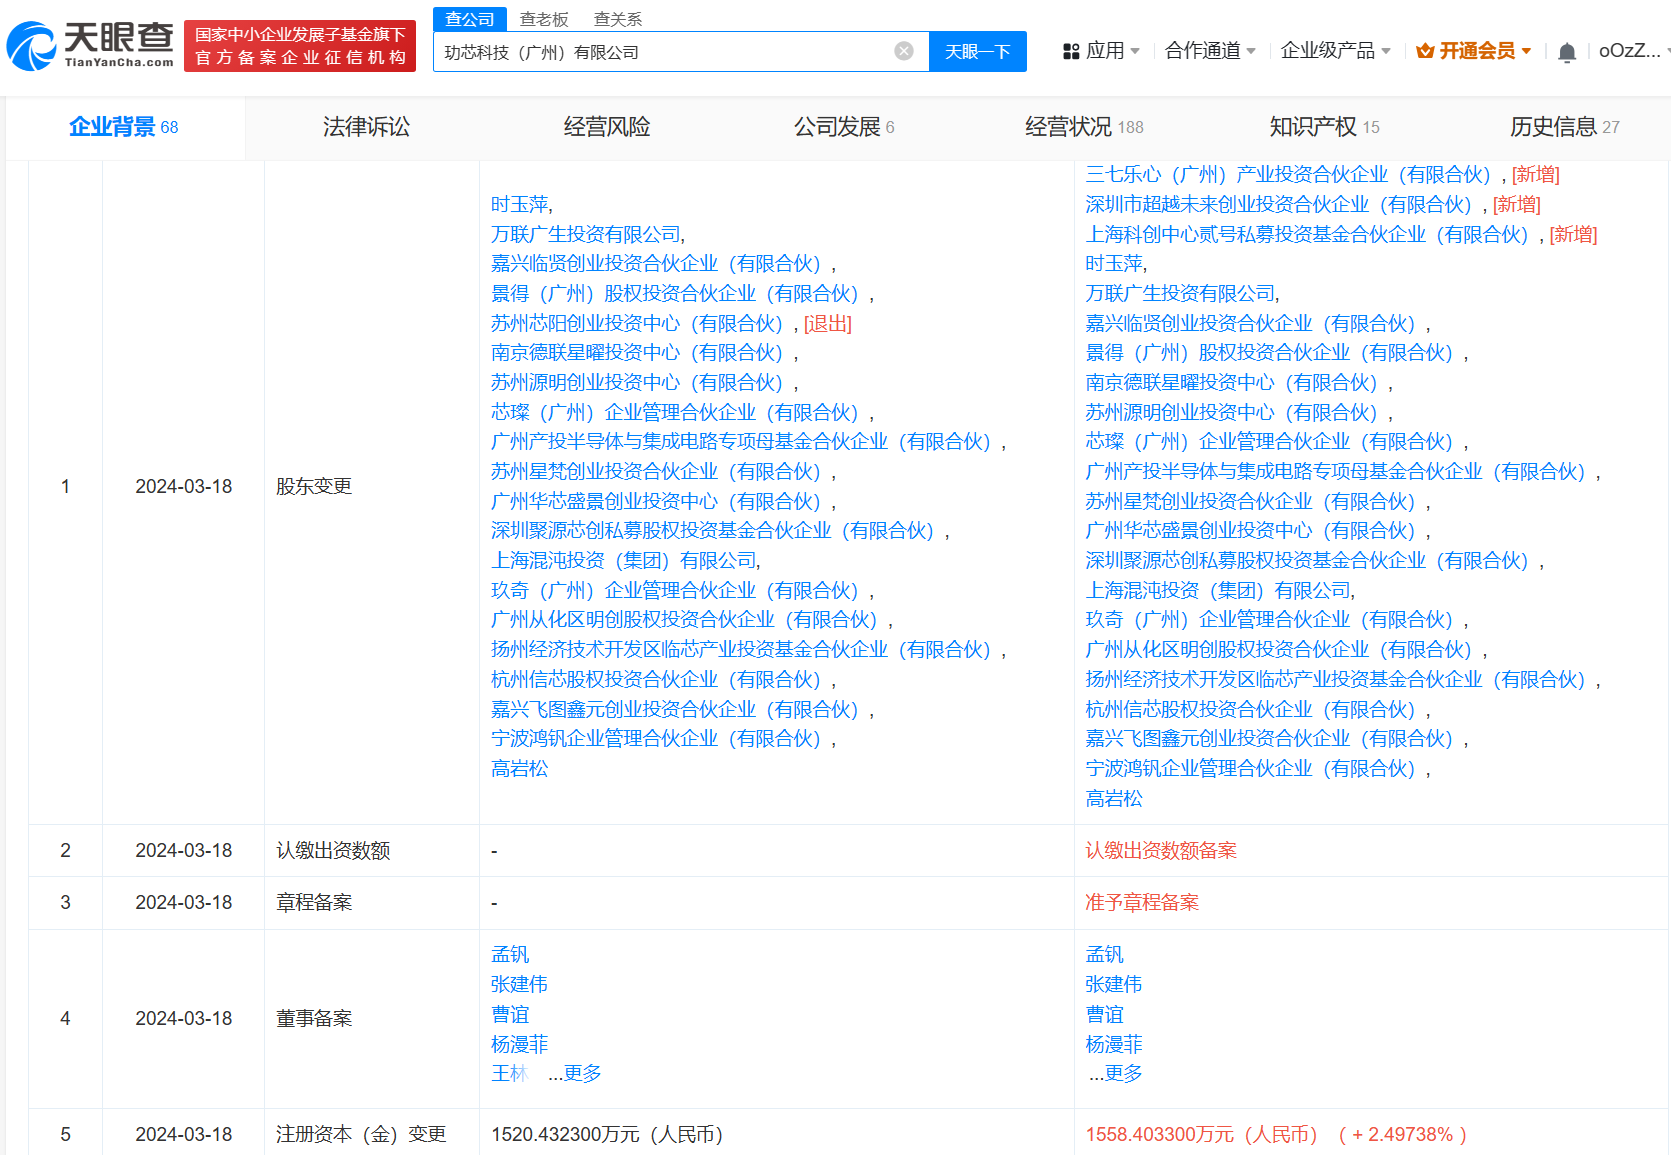Open 三七乐心（广州）产业投资合伙企业 link
This screenshot has width=1671, height=1155.
pyautogui.click(x=1289, y=175)
